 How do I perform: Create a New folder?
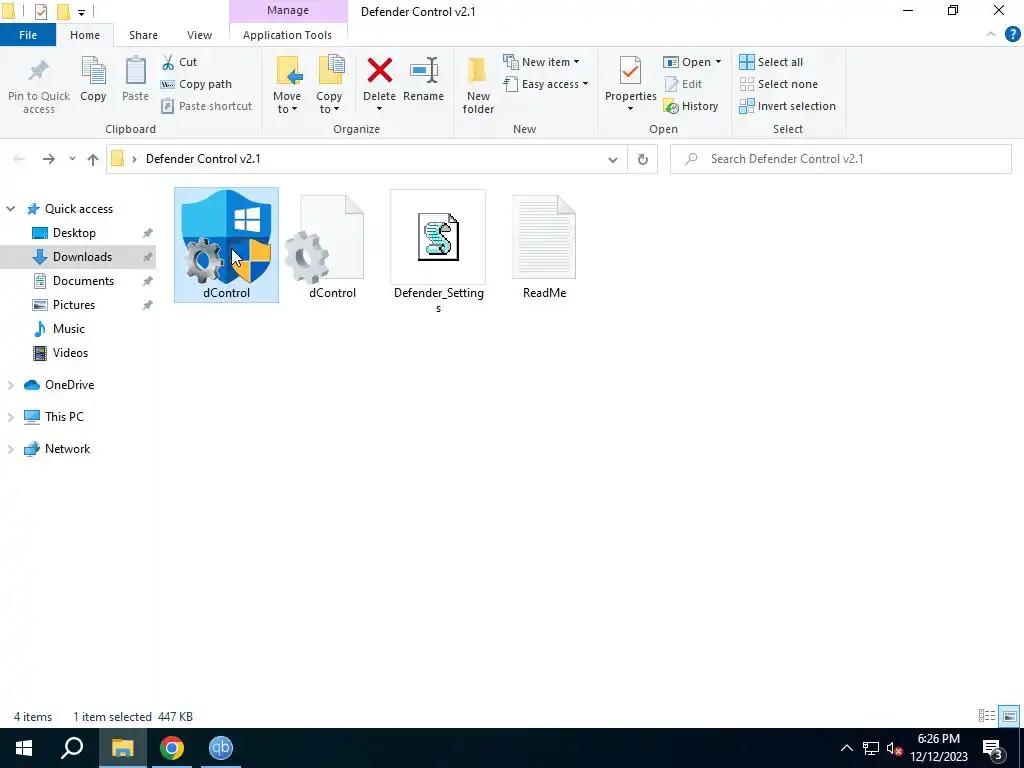(x=478, y=86)
